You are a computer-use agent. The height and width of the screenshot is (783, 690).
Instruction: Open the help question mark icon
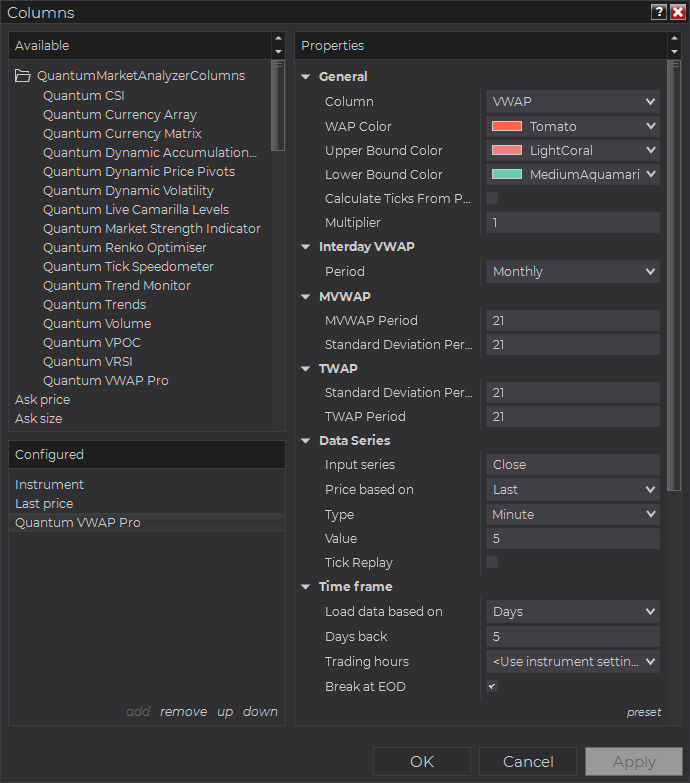click(659, 12)
